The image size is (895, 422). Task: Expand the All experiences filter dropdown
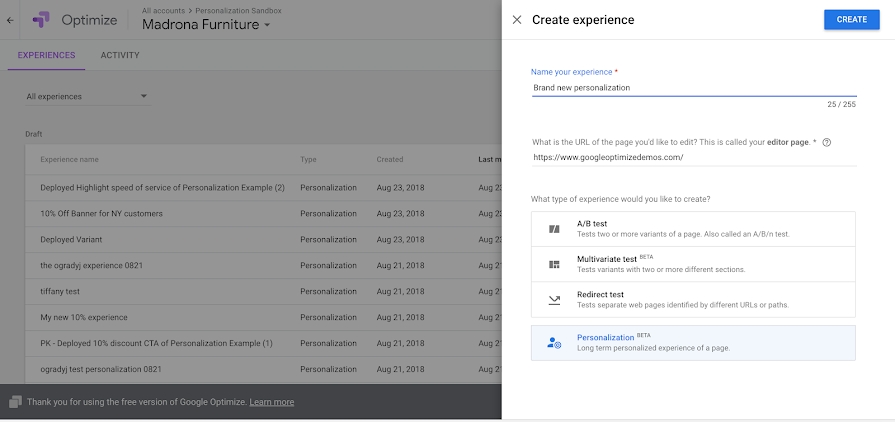[87, 96]
